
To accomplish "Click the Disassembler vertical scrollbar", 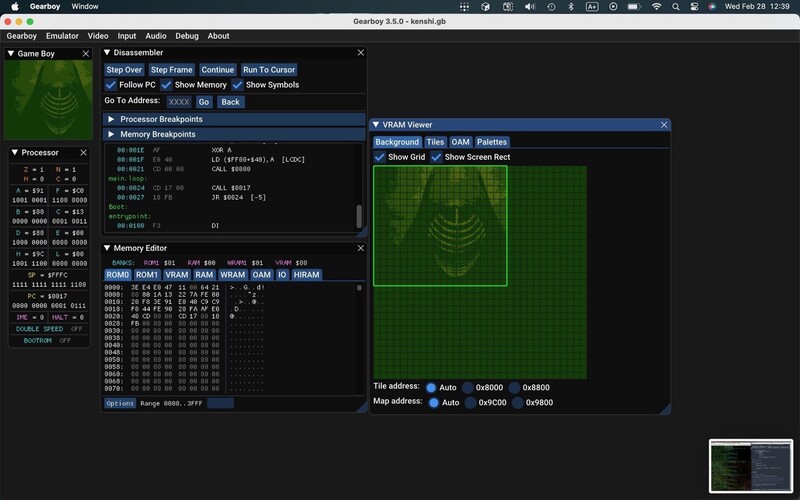I will pyautogui.click(x=359, y=216).
